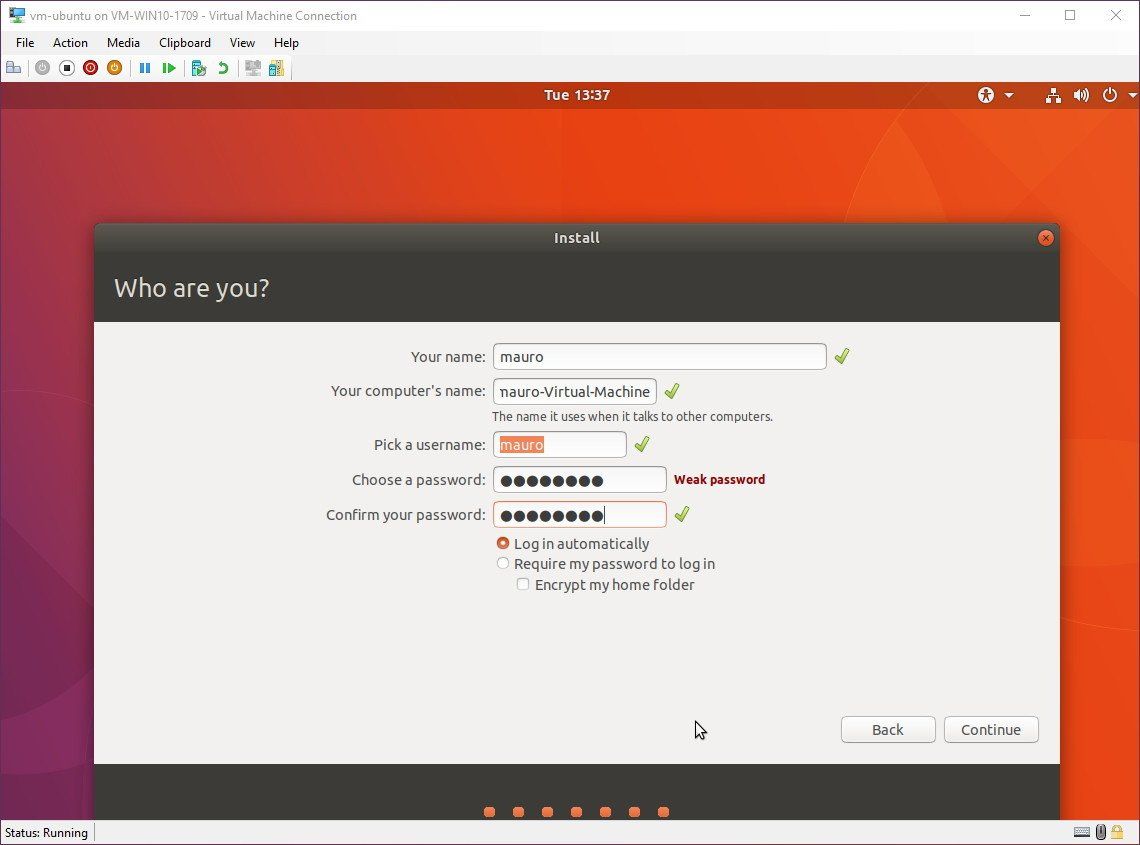1140x845 pixels.
Task: Click the greyed Start VM toolbar icon
Action: [x=42, y=68]
